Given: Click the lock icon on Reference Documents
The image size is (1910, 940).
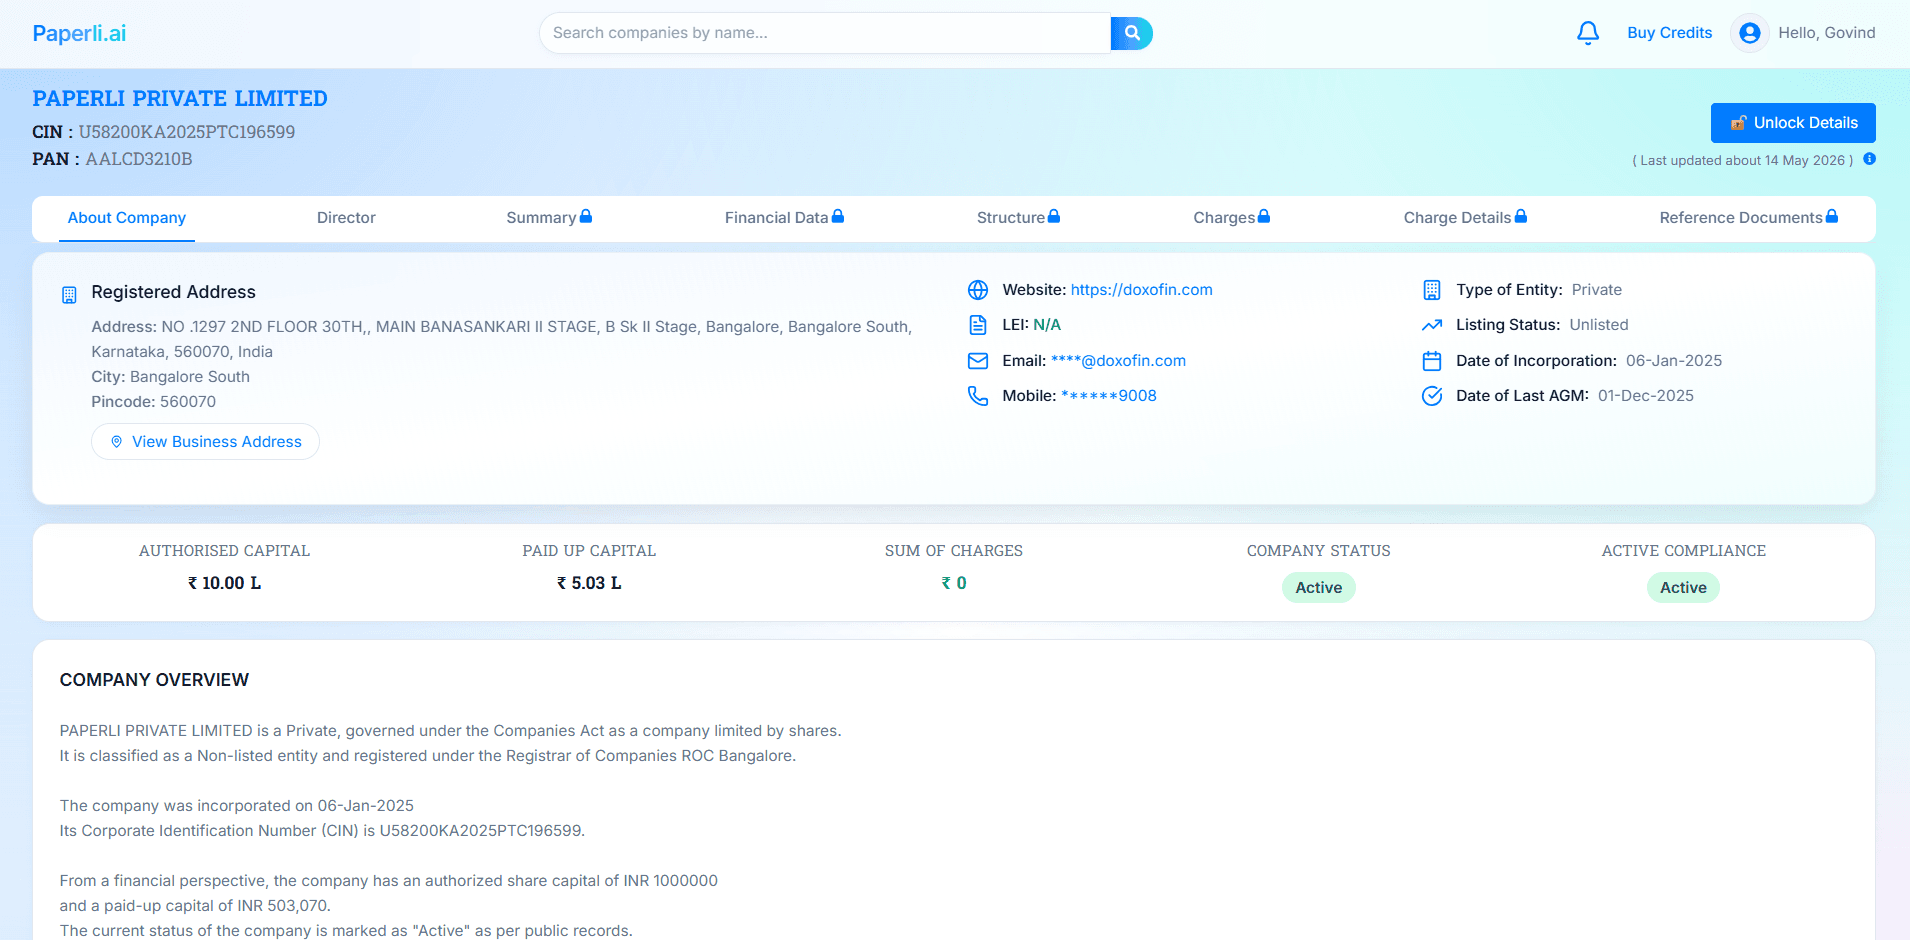Looking at the screenshot, I should 1832,216.
